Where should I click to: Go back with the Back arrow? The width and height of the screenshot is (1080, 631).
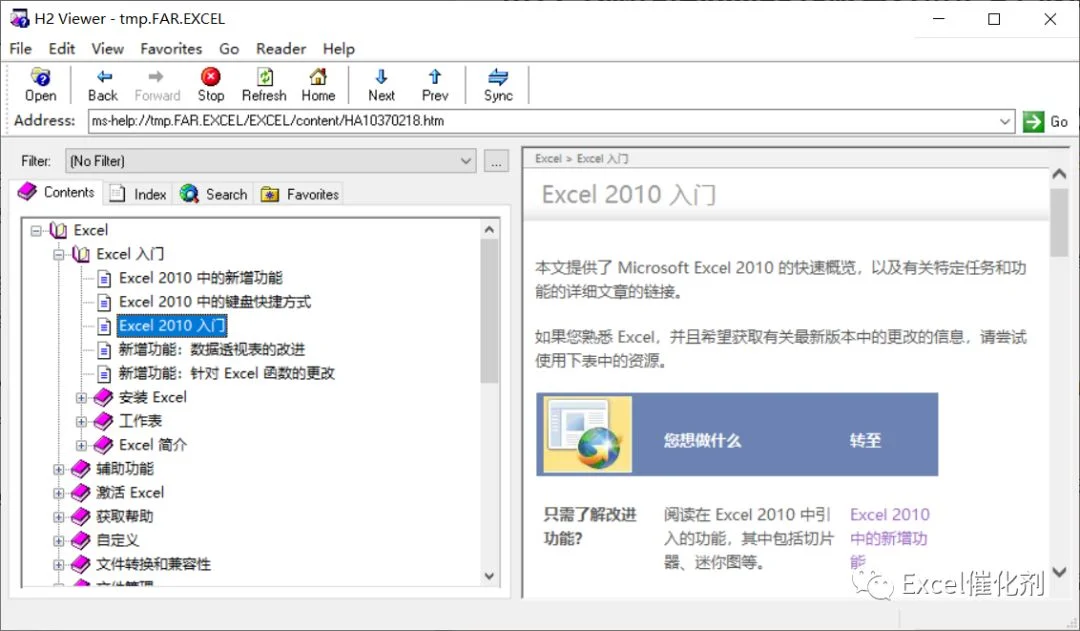tap(103, 76)
